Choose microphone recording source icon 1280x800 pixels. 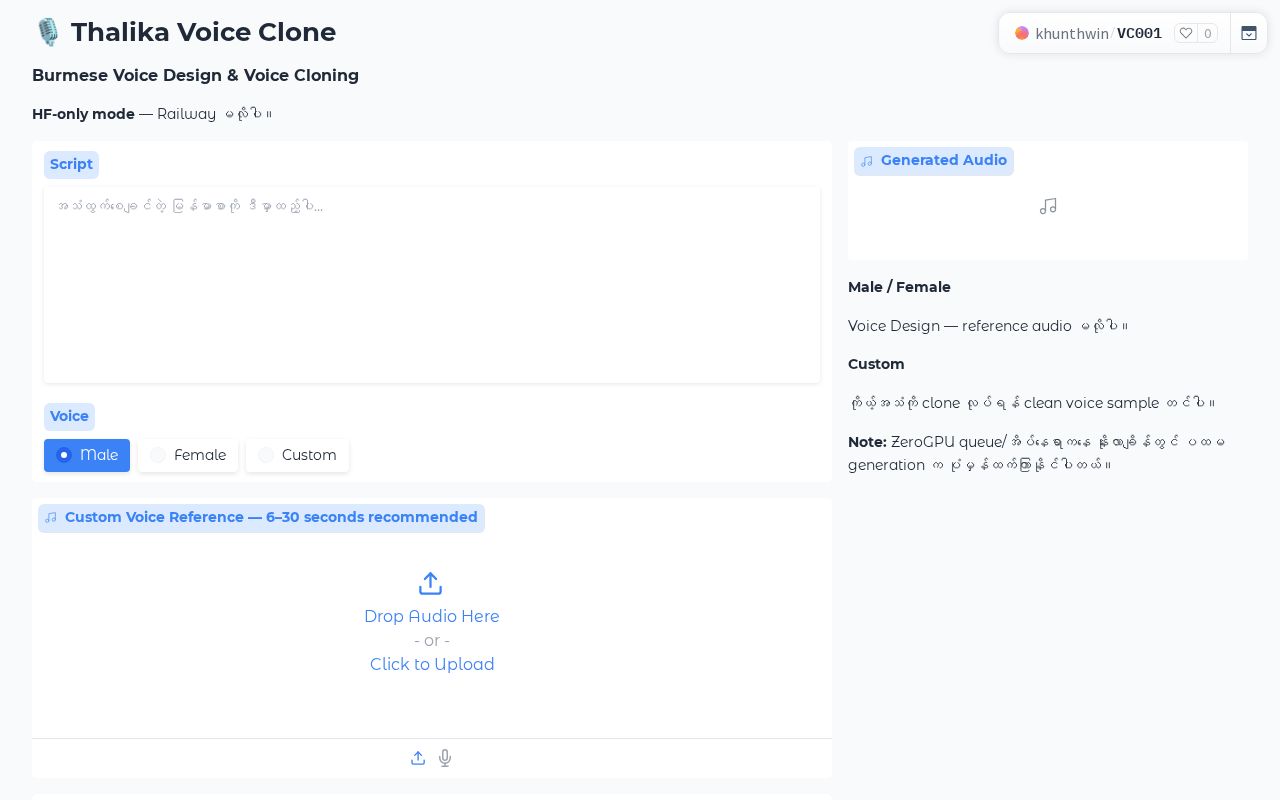pyautogui.click(x=445, y=758)
